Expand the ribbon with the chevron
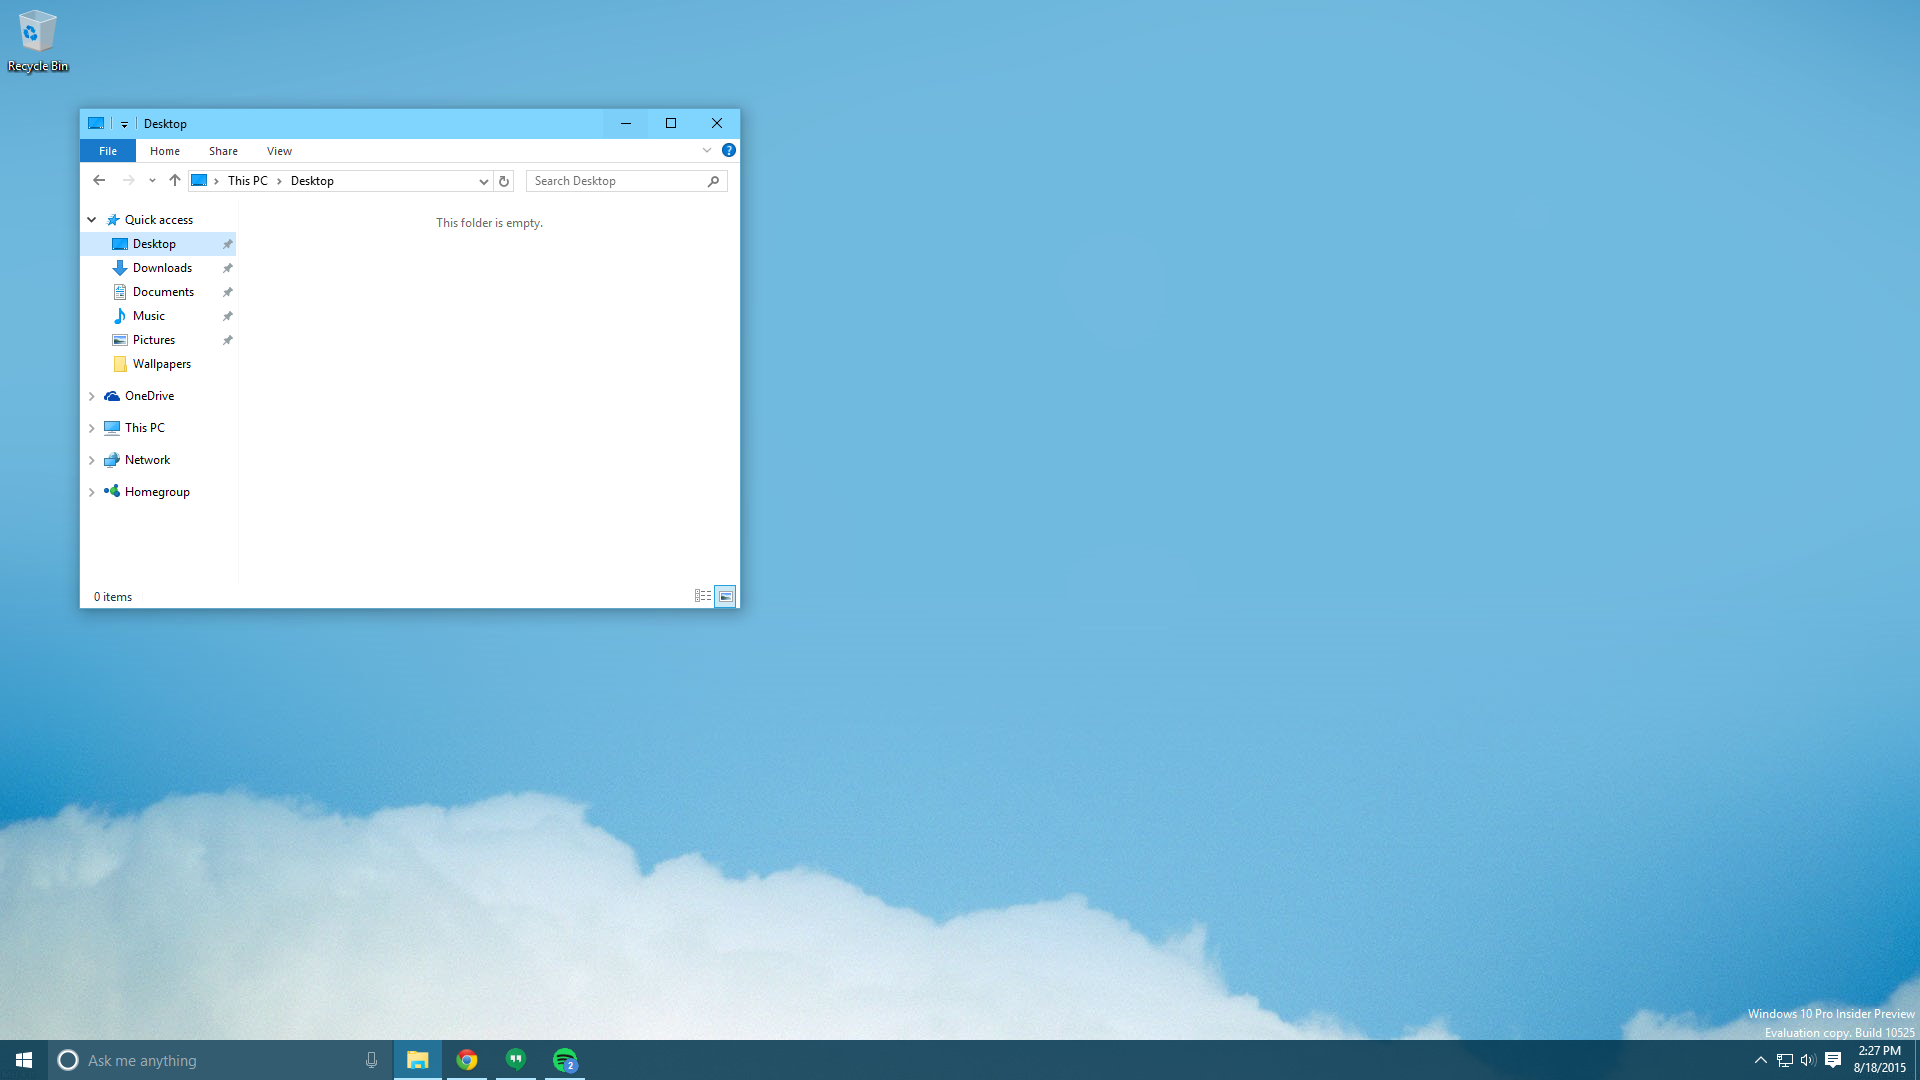 click(707, 150)
